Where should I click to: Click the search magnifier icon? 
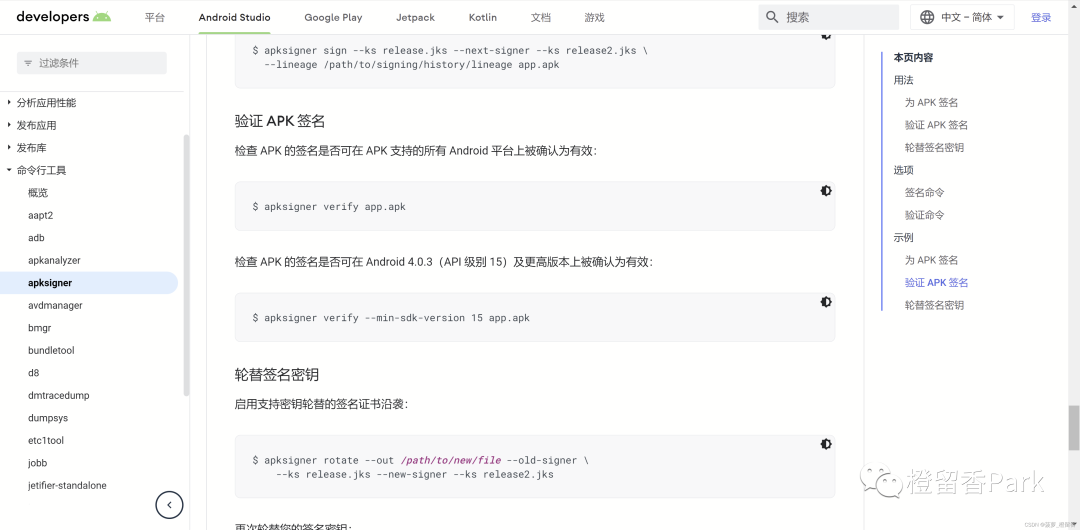773,17
